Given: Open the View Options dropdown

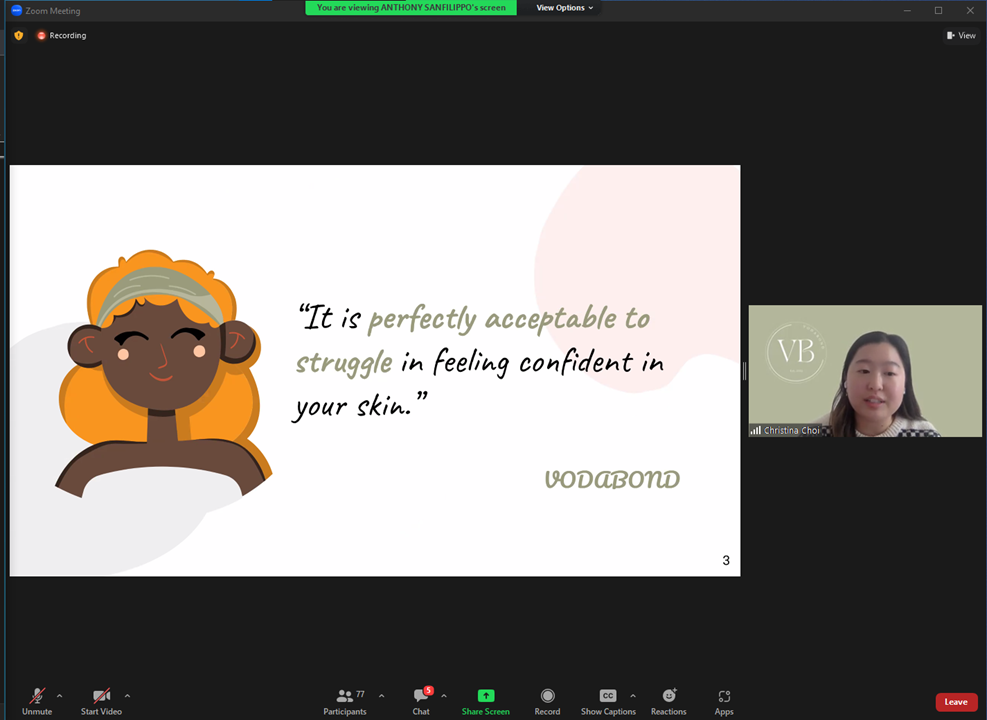Looking at the screenshot, I should pos(564,8).
